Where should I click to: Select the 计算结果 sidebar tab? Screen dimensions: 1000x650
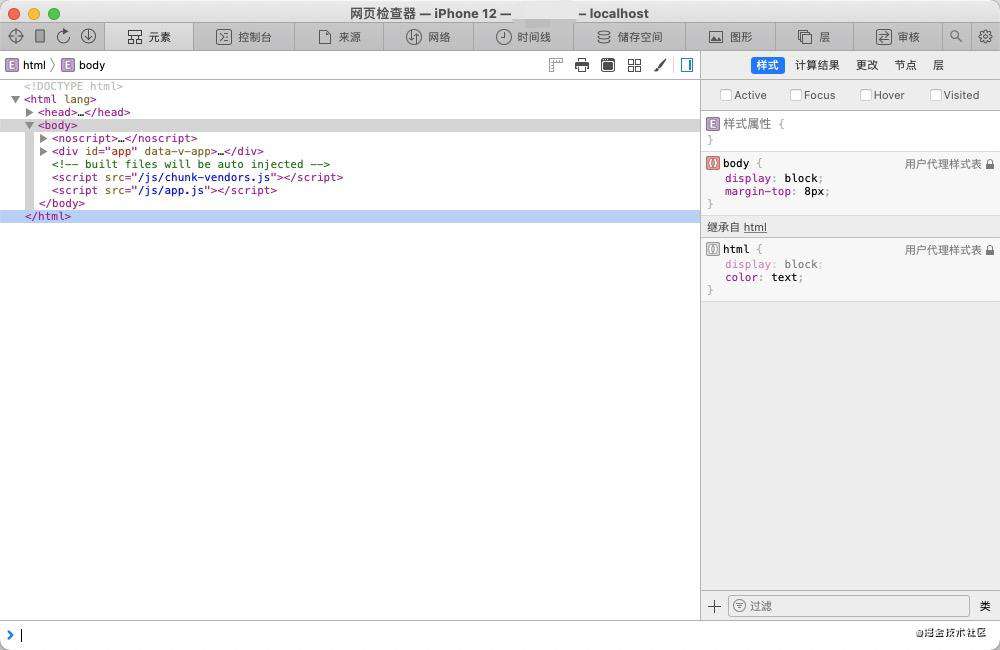[x=817, y=65]
